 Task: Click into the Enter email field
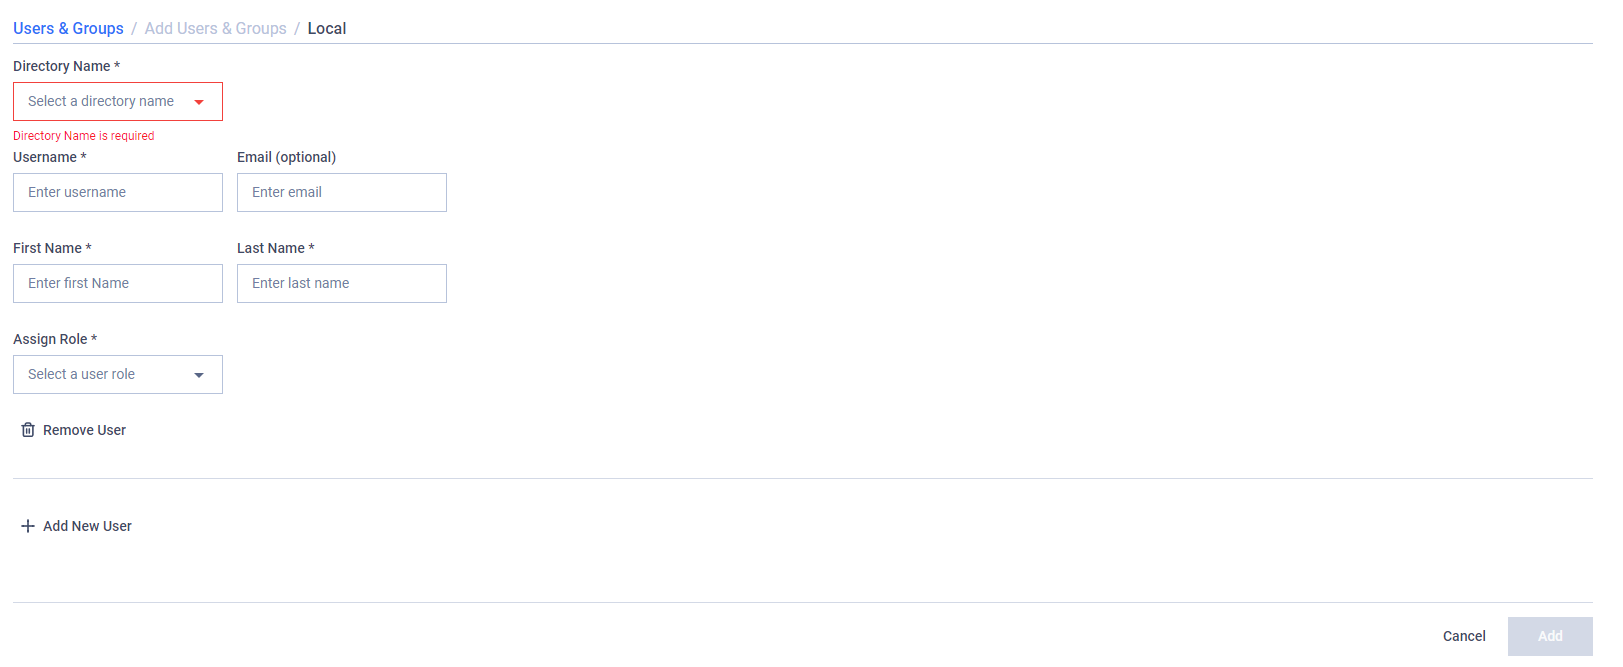342,192
